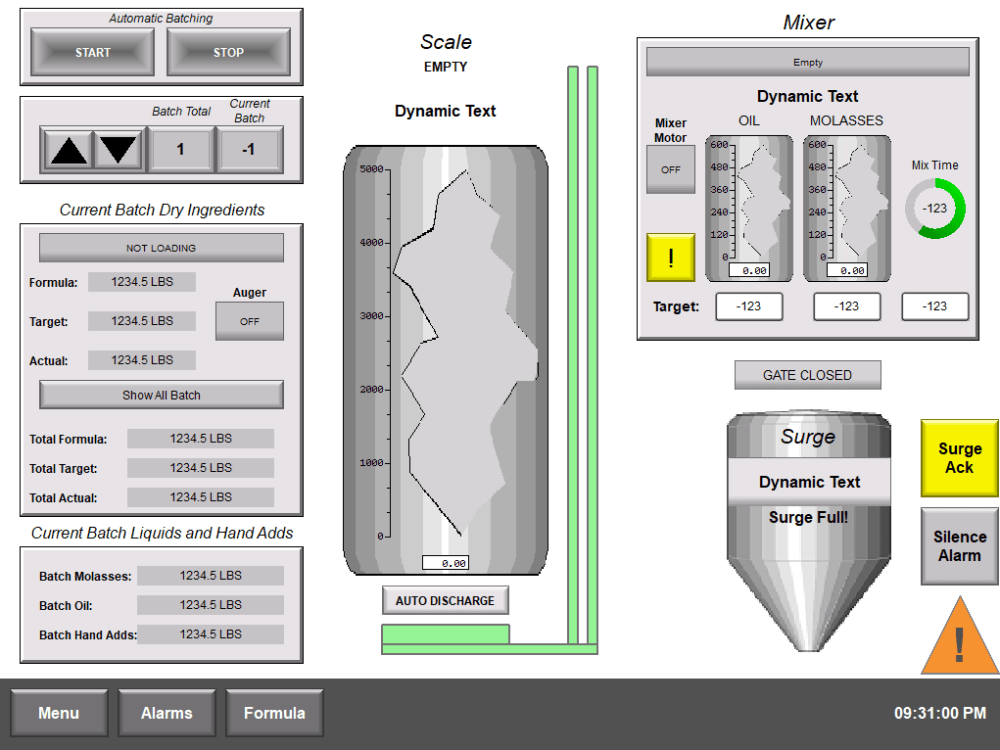
Task: Open the Formula screen
Action: coord(274,713)
